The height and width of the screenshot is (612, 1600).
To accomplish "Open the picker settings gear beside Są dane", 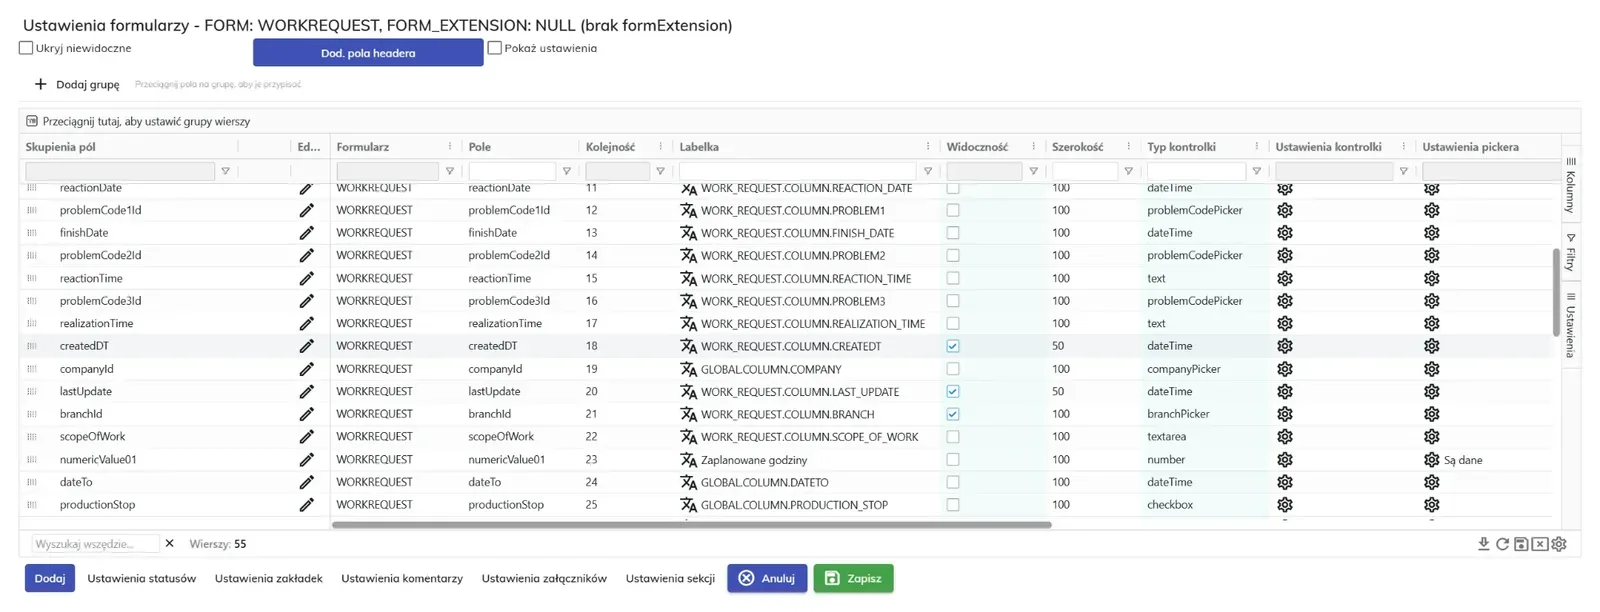I will tap(1432, 460).
